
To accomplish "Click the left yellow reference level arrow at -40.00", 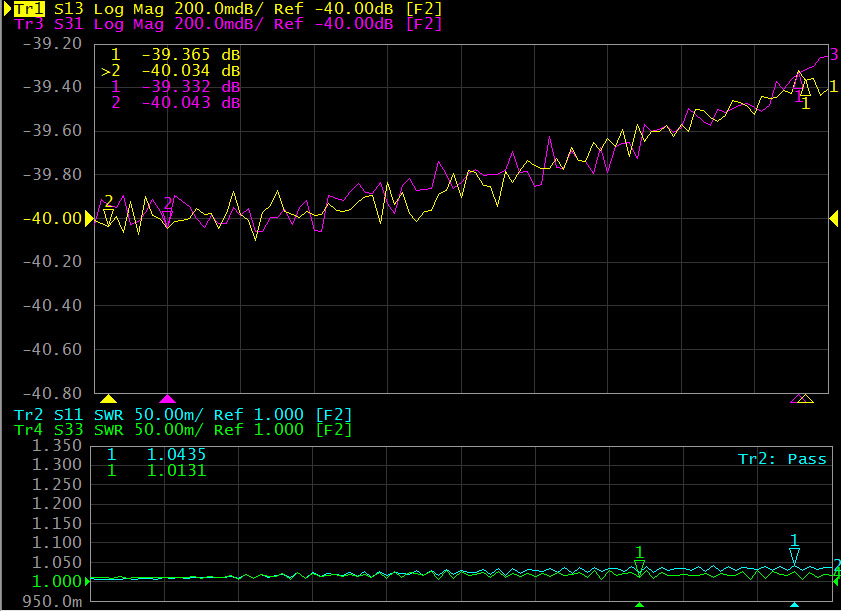I will [90, 218].
